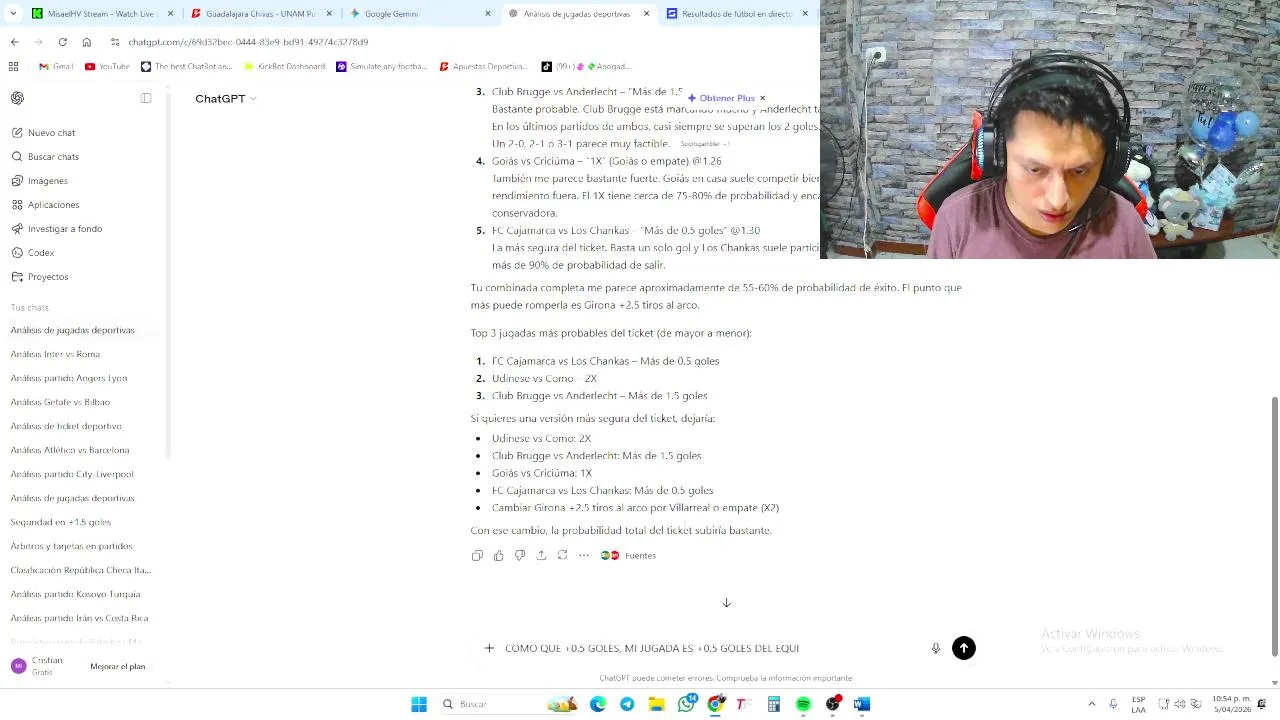The image size is (1280, 720).
Task: Open the ChatGPT logo home icon
Action: (17, 98)
